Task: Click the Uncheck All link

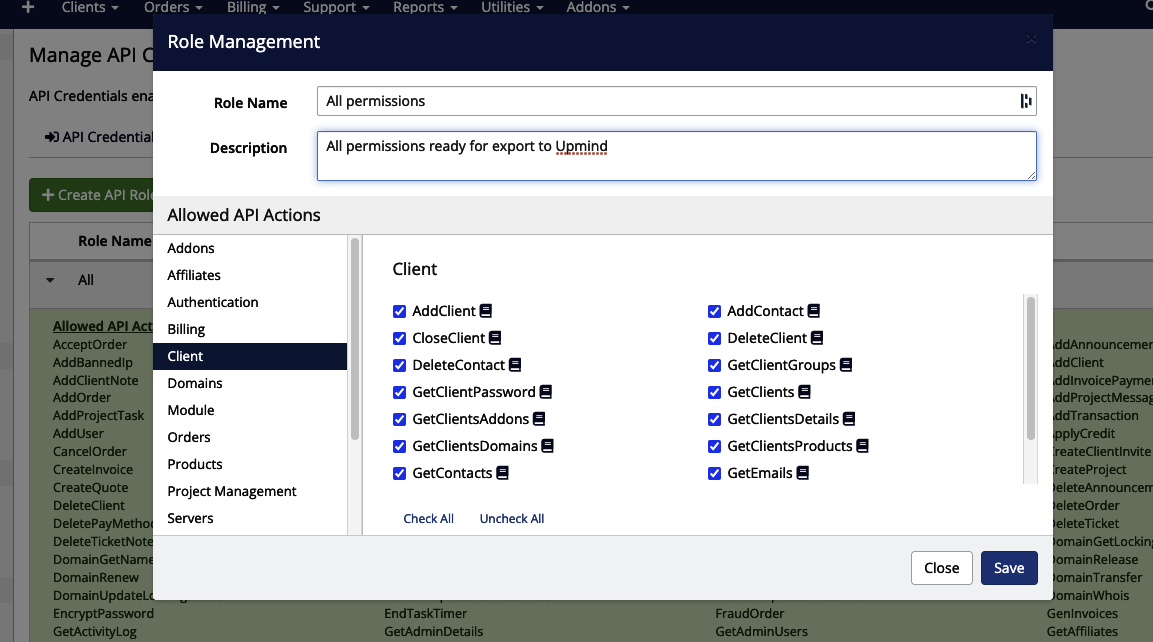Action: click(x=512, y=518)
